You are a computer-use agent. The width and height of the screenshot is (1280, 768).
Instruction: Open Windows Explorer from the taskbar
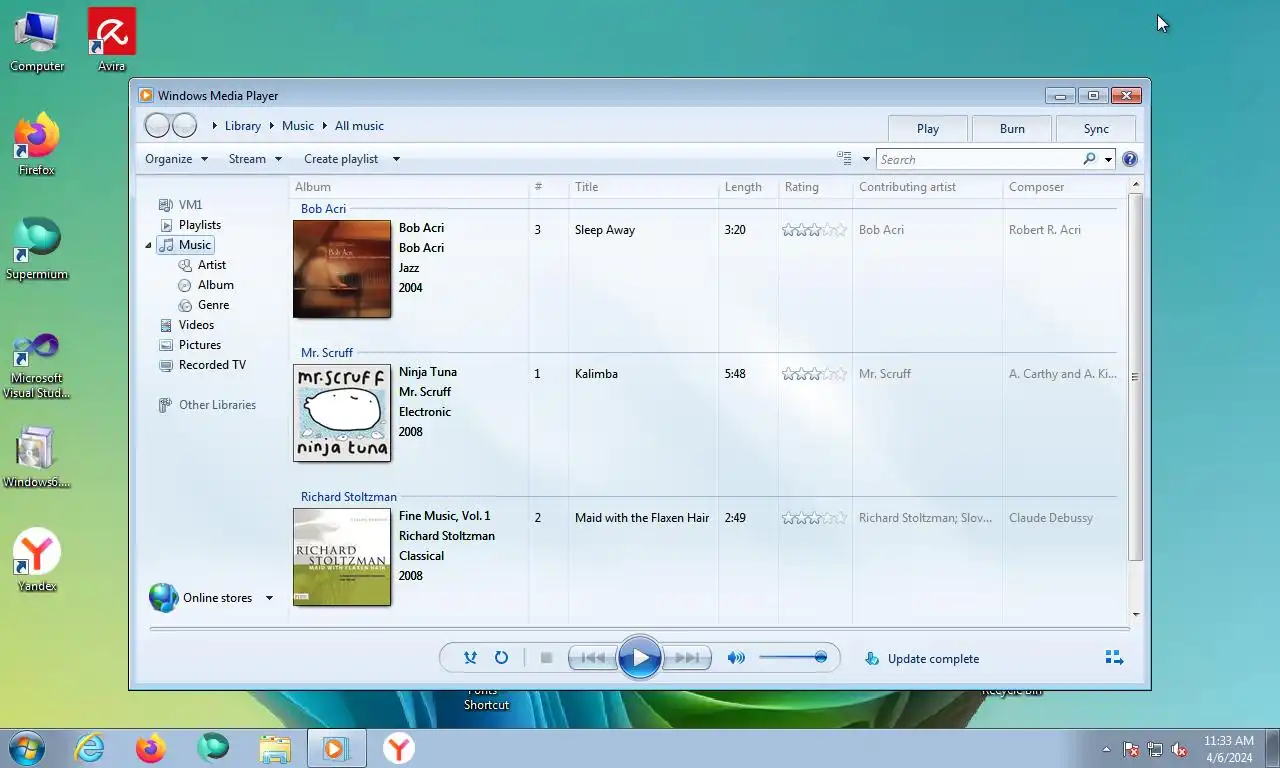point(275,748)
